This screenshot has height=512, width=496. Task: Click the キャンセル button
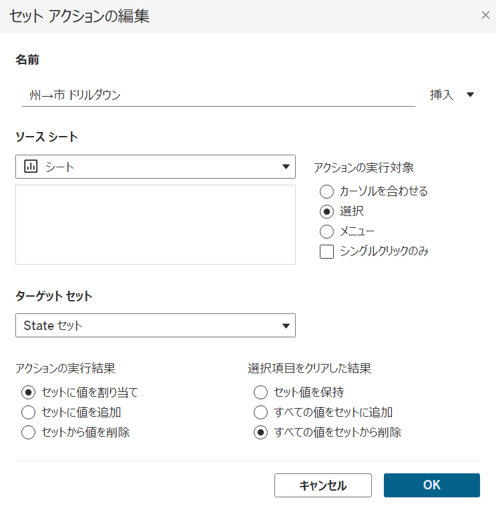tap(323, 485)
